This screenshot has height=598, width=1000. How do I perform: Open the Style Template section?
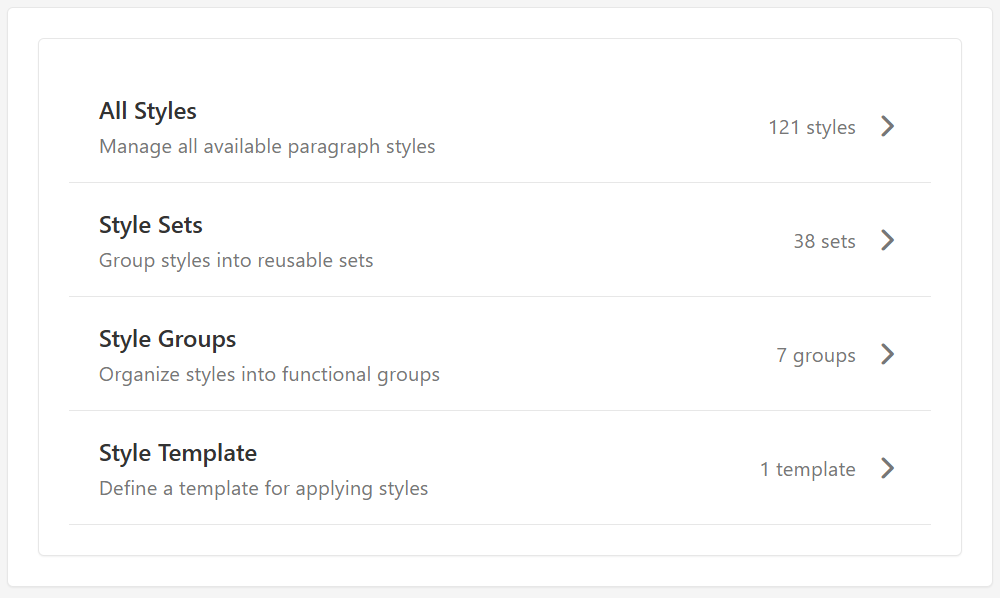500,468
